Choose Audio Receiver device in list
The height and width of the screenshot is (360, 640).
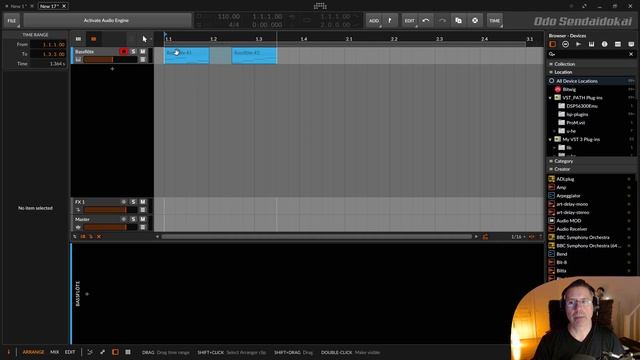click(591, 229)
